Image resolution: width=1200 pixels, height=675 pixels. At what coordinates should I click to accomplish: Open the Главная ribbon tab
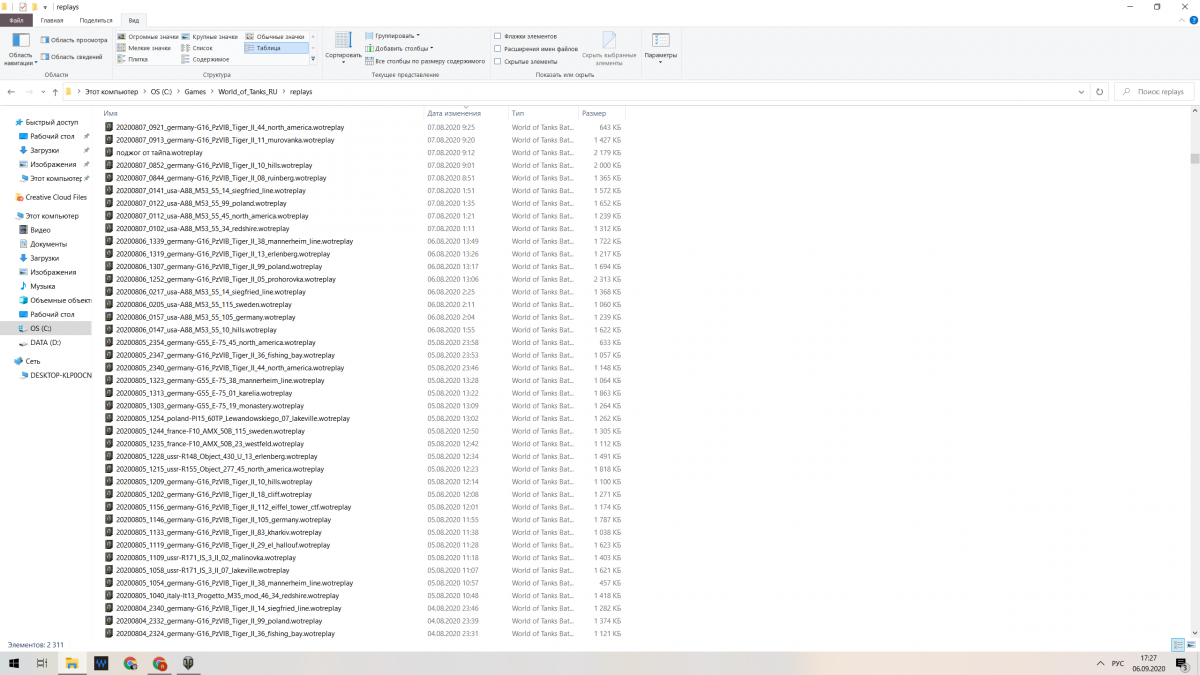coord(52,20)
